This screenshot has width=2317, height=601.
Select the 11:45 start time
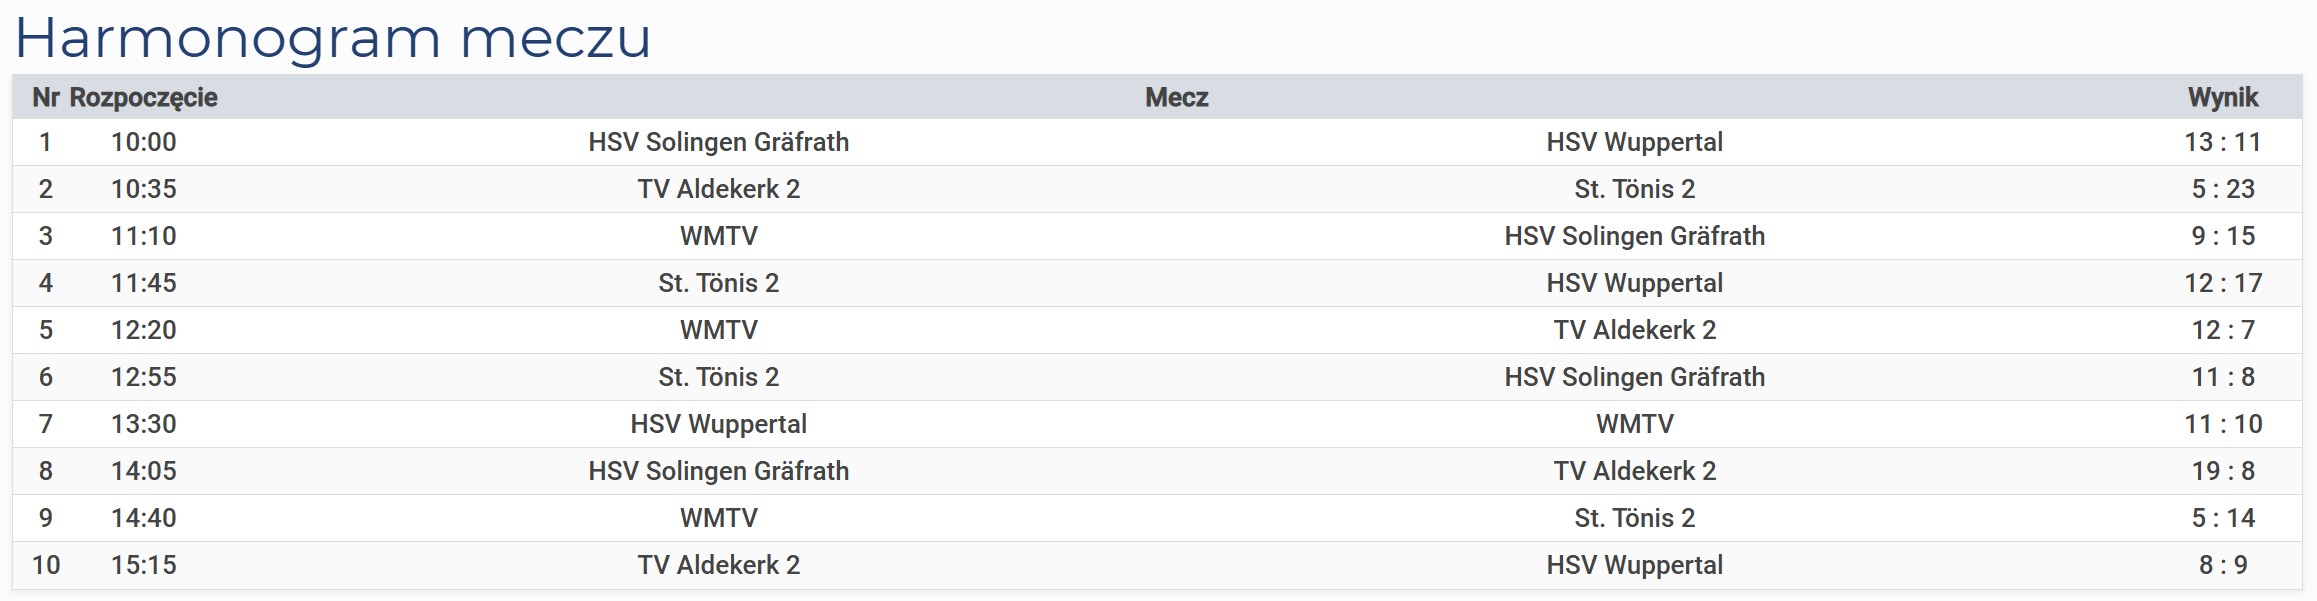tap(144, 283)
